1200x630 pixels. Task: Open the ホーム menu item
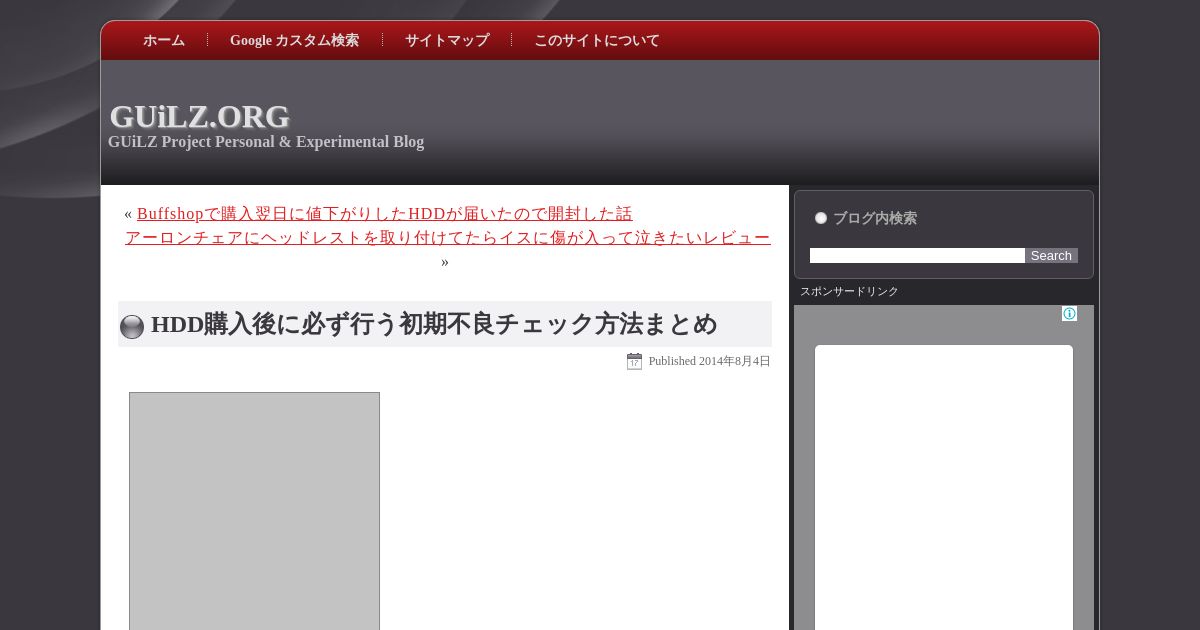[163, 41]
